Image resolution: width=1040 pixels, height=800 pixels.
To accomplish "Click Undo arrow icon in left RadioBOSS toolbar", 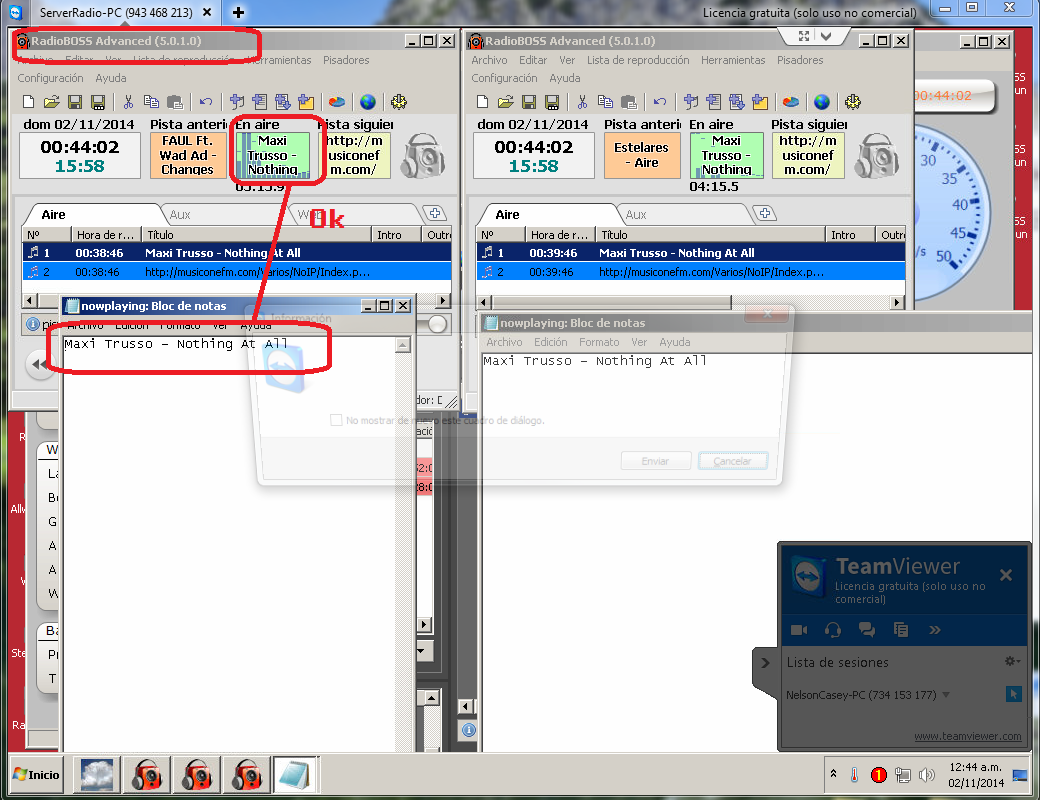I will pyautogui.click(x=206, y=101).
